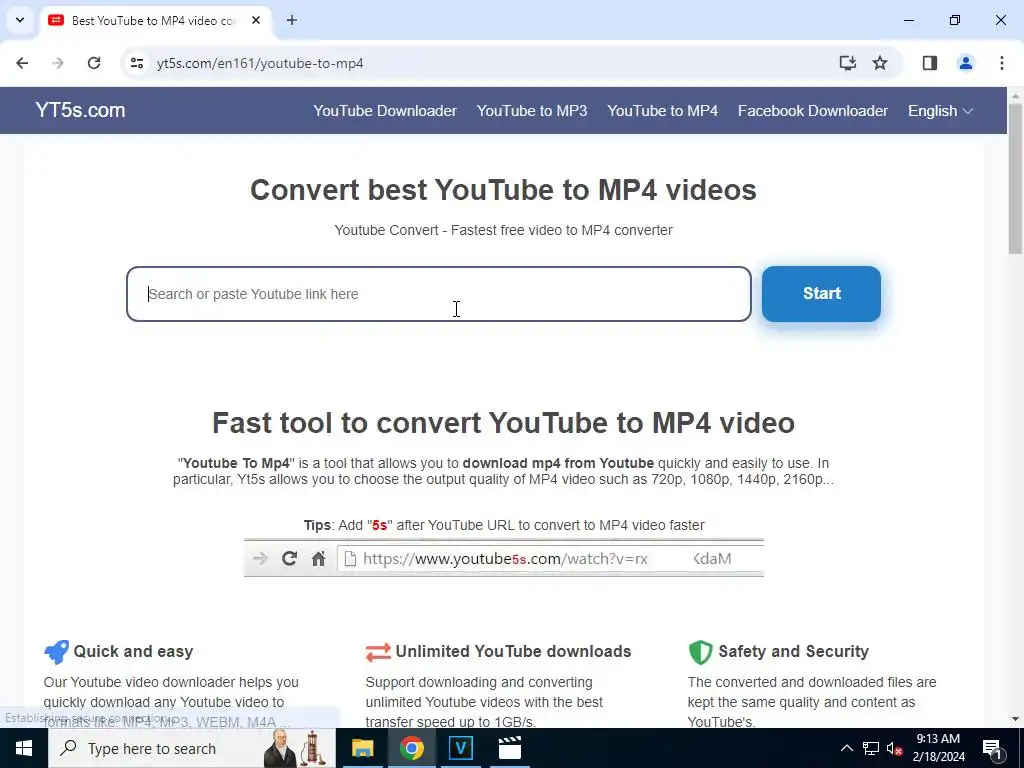The image size is (1024, 768).
Task: Click the Safety and Security heading
Action: (793, 652)
